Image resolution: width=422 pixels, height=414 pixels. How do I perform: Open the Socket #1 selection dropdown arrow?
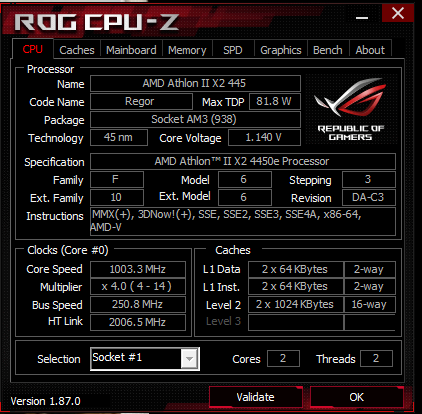[x=189, y=359]
